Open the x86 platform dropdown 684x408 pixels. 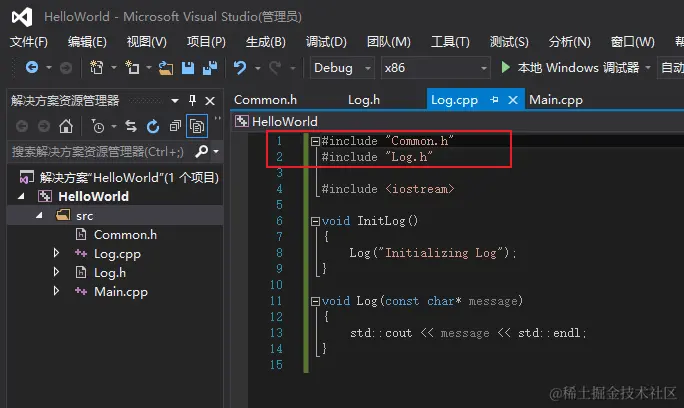(x=435, y=68)
